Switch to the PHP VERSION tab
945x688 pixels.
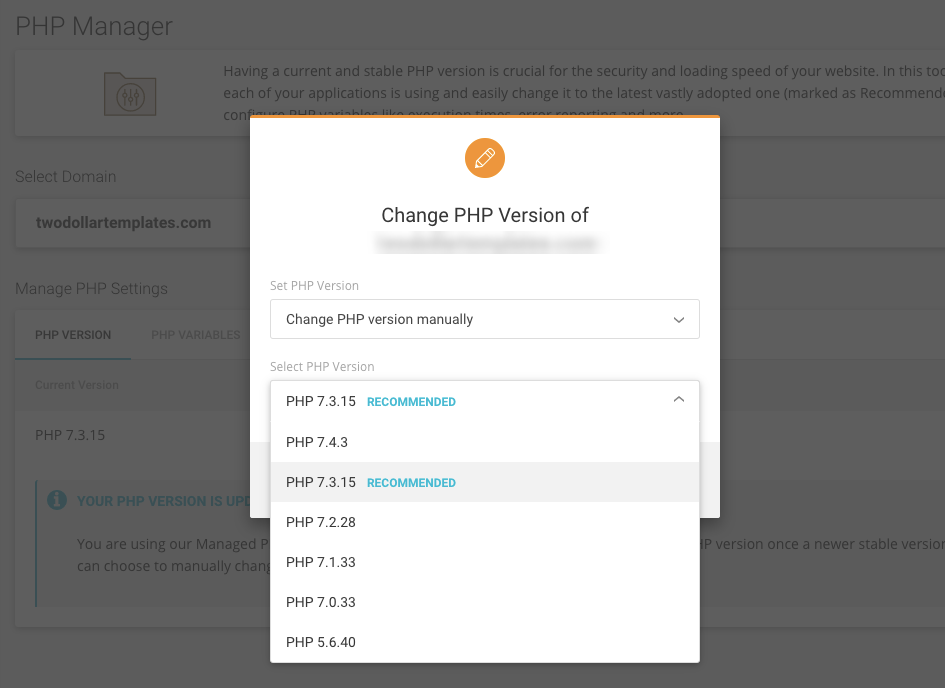tap(72, 335)
